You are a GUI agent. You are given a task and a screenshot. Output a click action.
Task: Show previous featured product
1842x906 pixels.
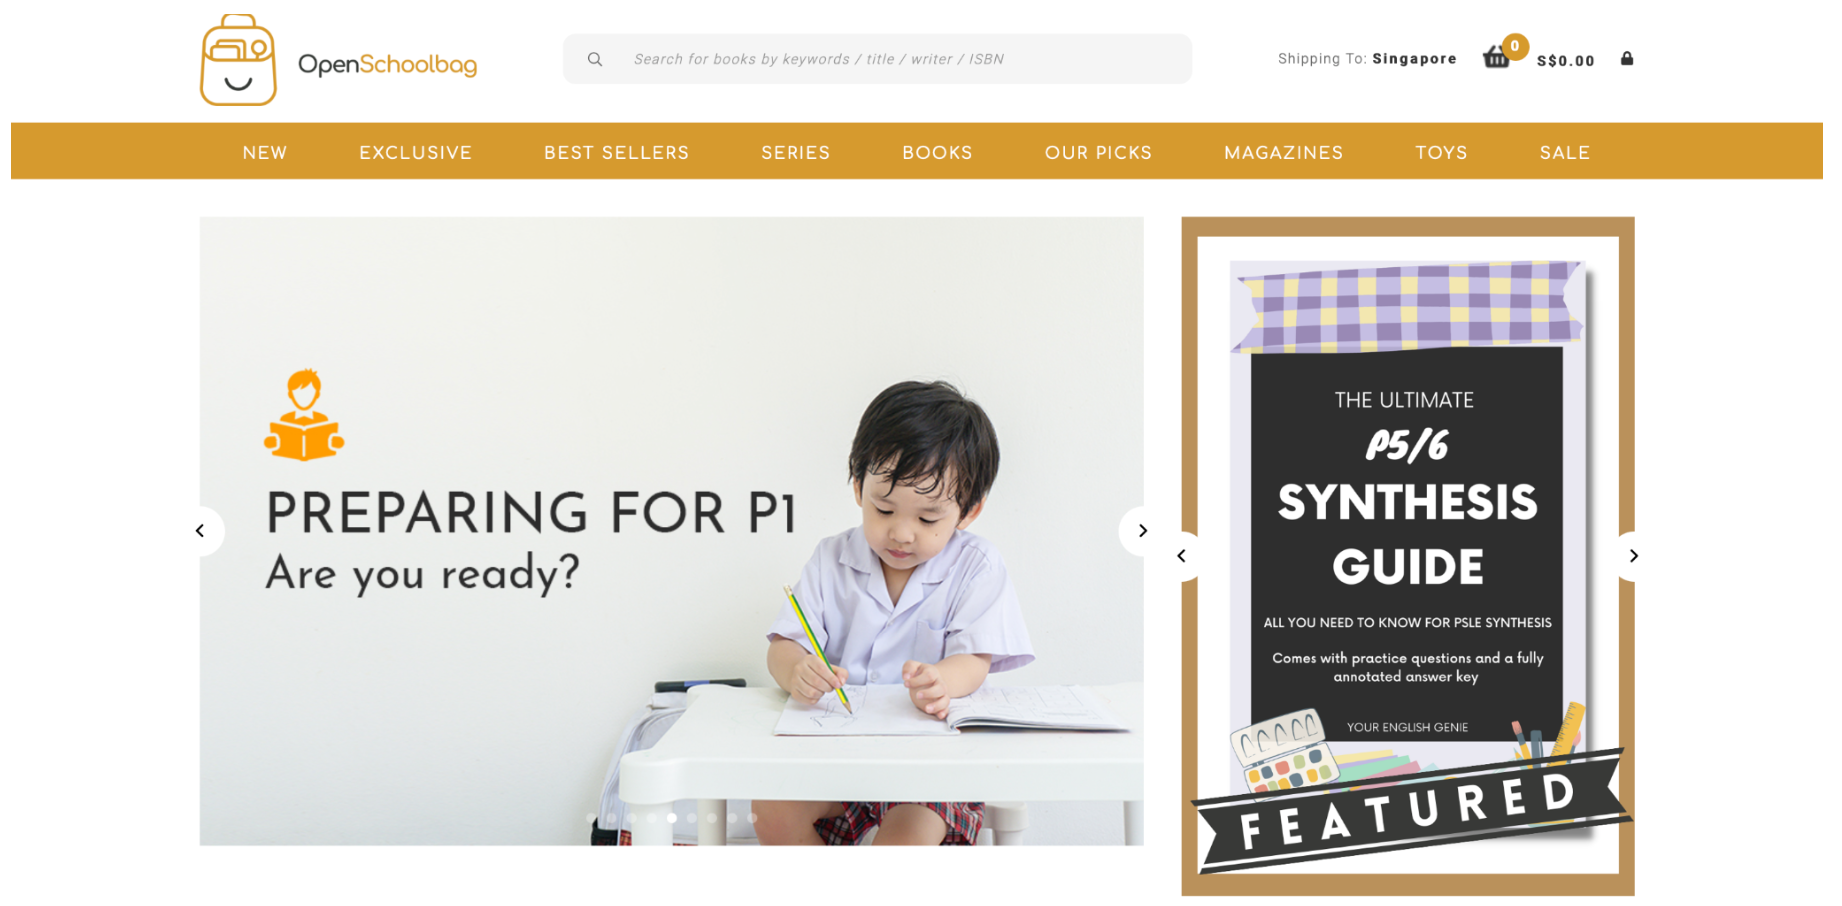coord(1182,556)
